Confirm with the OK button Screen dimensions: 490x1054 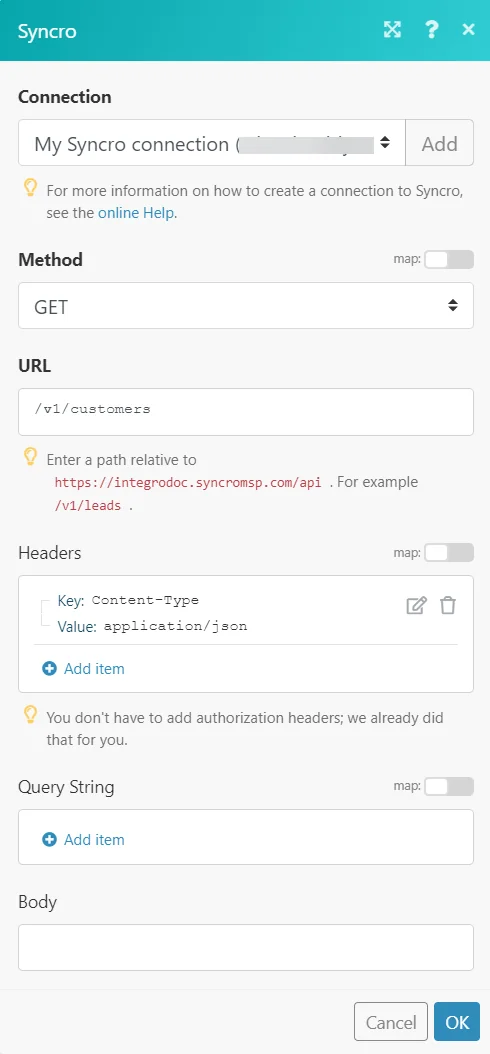point(457,1022)
